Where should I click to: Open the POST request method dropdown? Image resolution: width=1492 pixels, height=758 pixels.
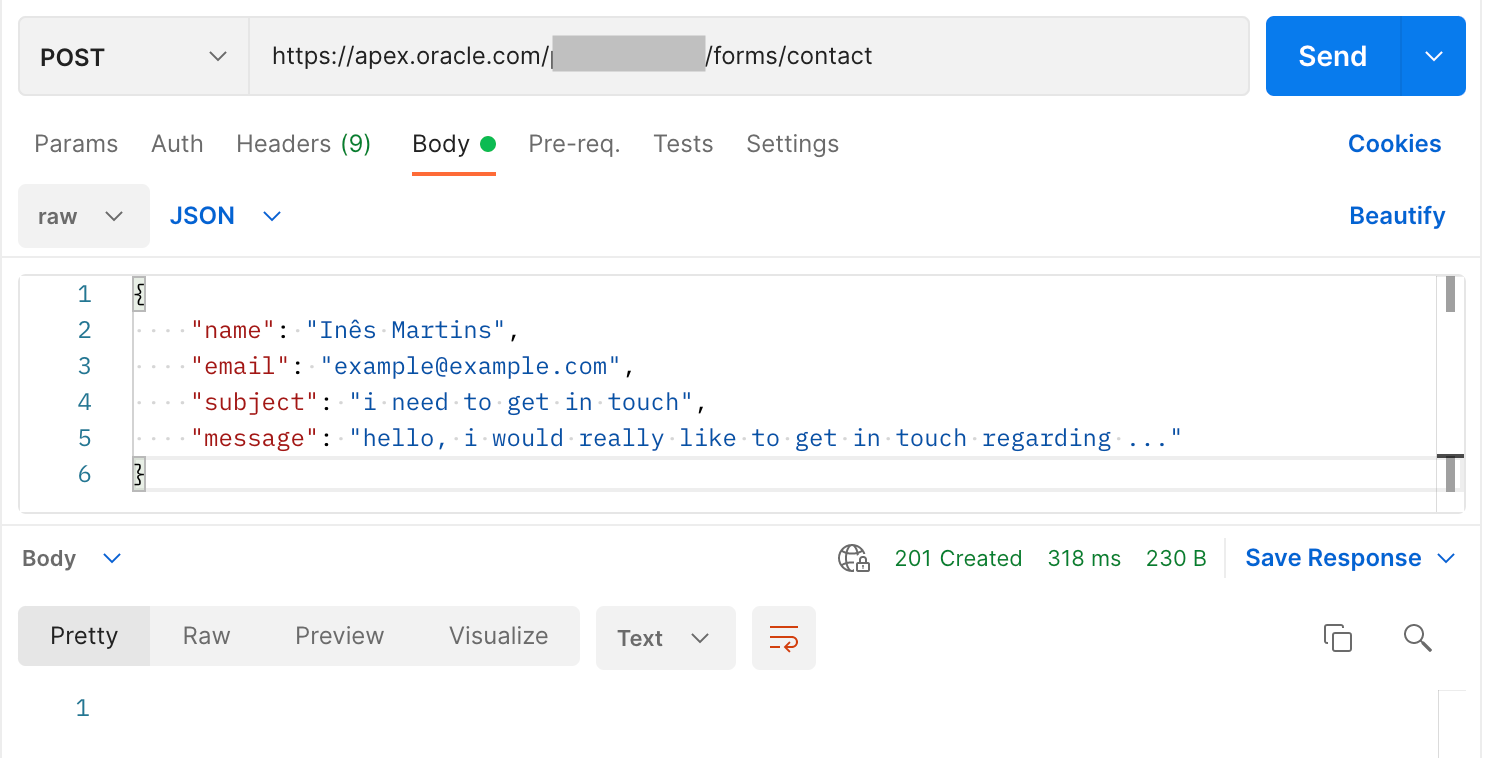tap(133, 57)
